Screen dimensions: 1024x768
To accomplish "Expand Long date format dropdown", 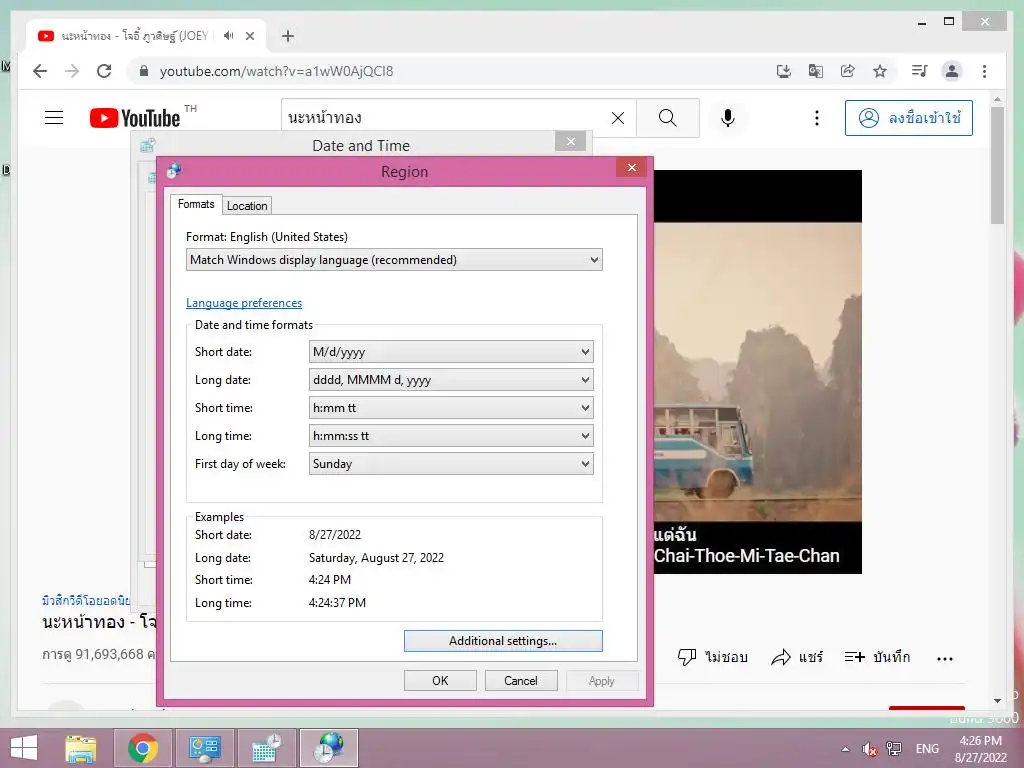I will point(451,380).
